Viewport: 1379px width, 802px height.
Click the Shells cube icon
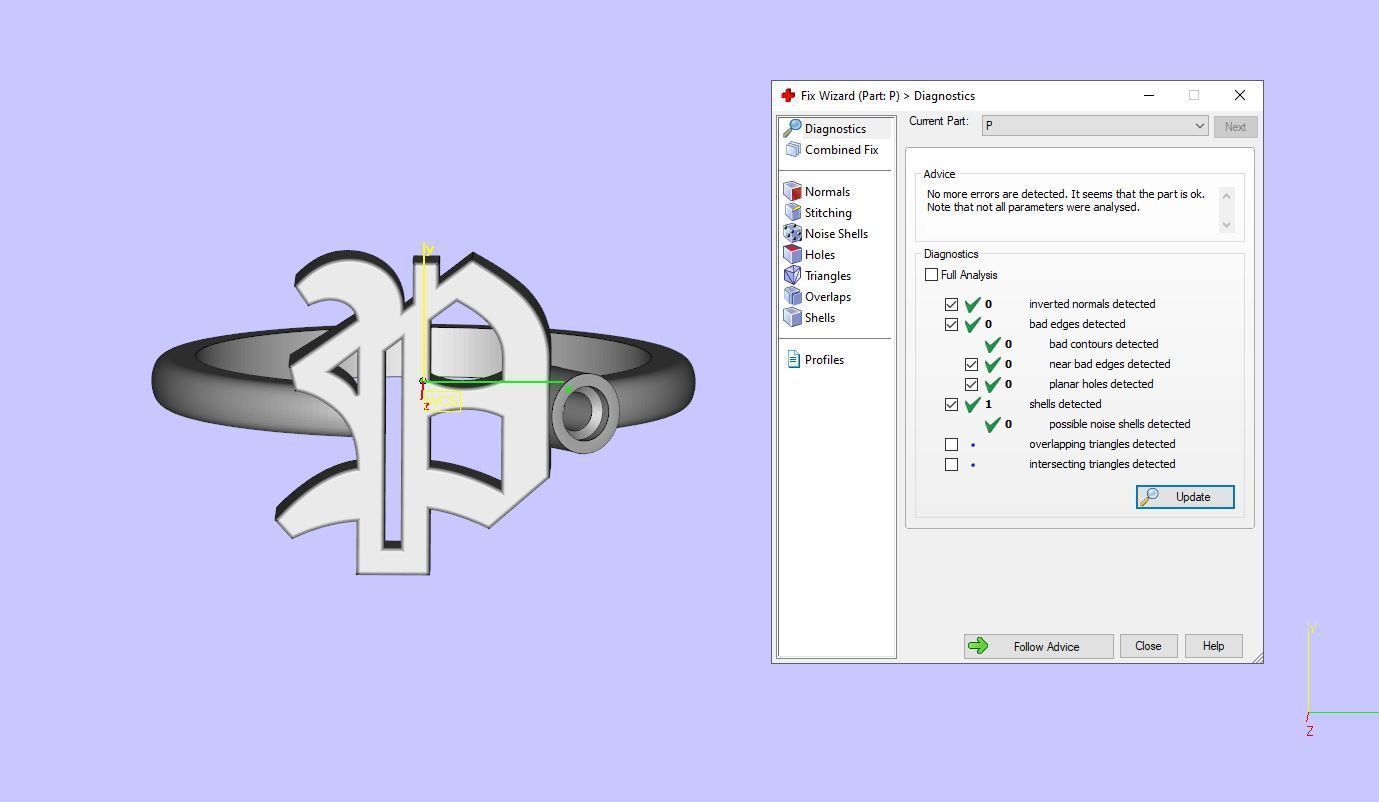click(793, 317)
